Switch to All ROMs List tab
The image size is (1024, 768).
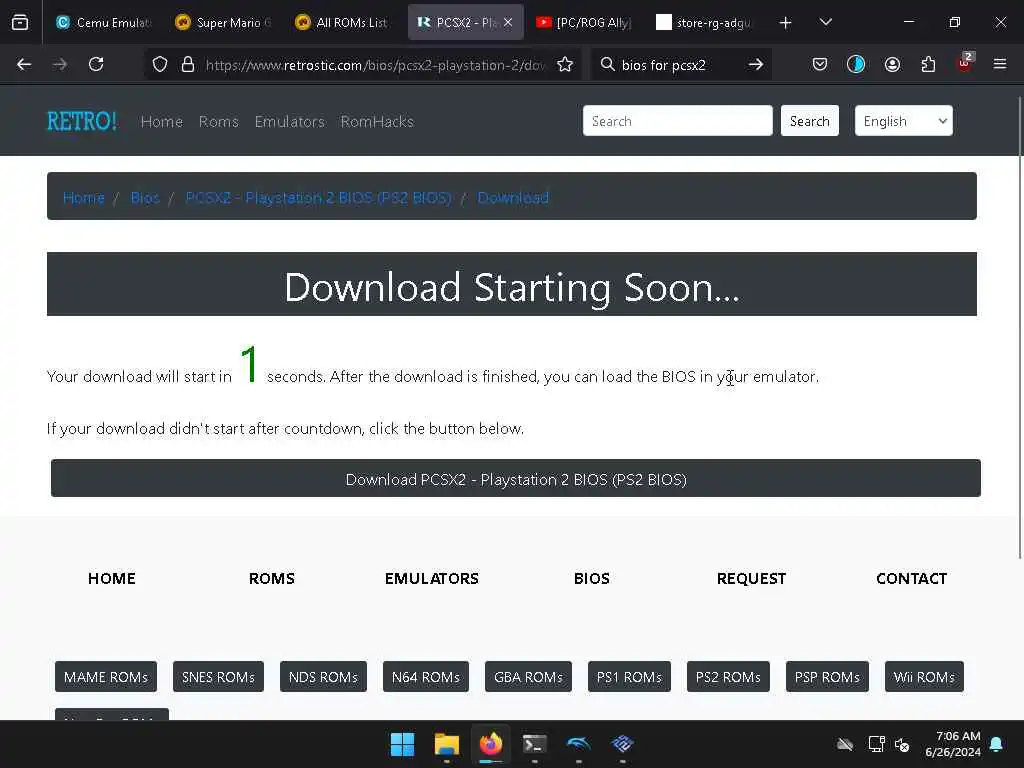342,22
